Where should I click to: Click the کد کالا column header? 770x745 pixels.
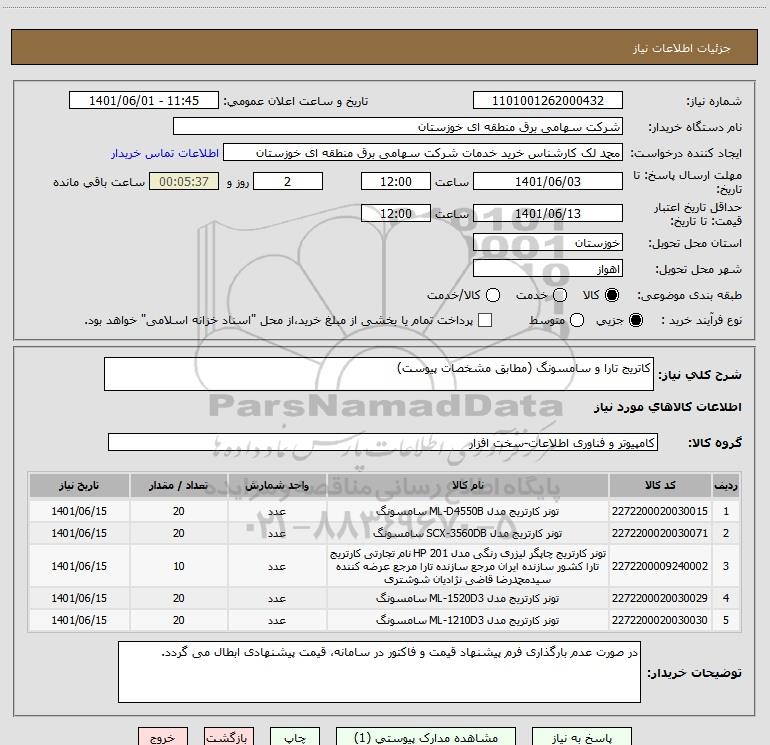[x=660, y=485]
